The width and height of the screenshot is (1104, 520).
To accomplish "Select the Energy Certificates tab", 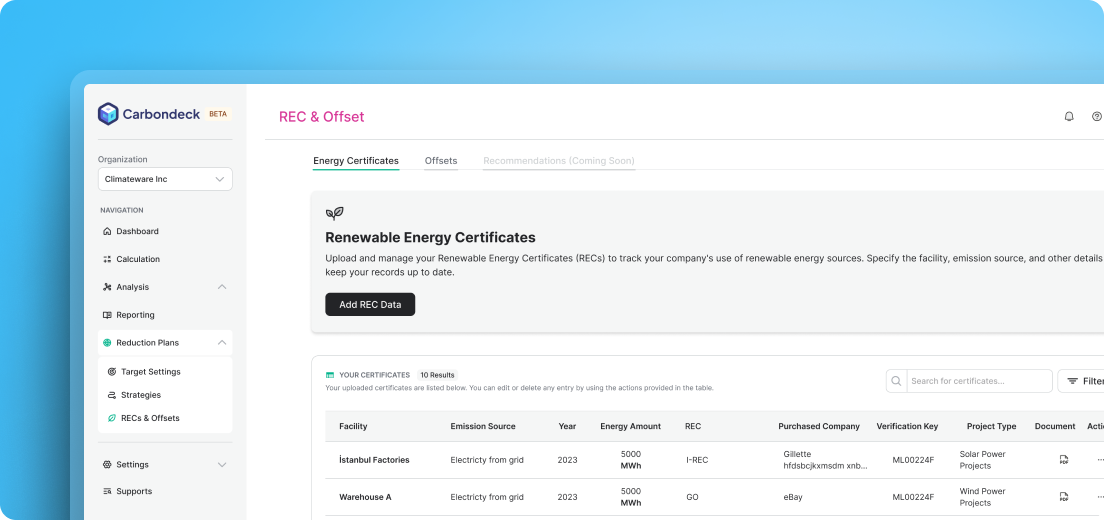I will click(356, 161).
